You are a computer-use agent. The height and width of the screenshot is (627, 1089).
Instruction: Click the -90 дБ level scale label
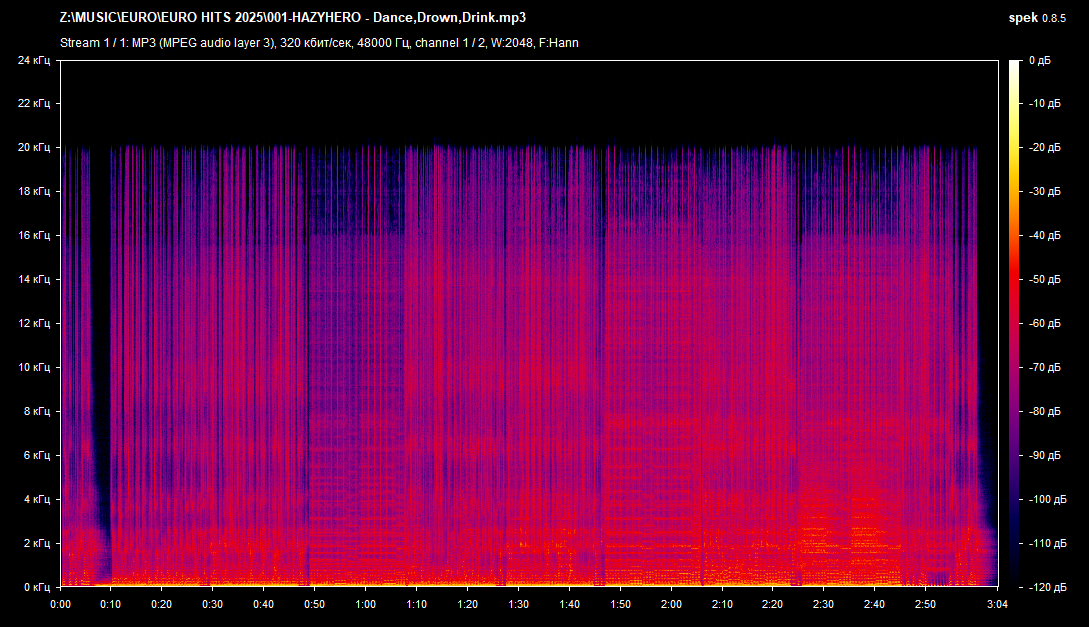click(x=1045, y=455)
